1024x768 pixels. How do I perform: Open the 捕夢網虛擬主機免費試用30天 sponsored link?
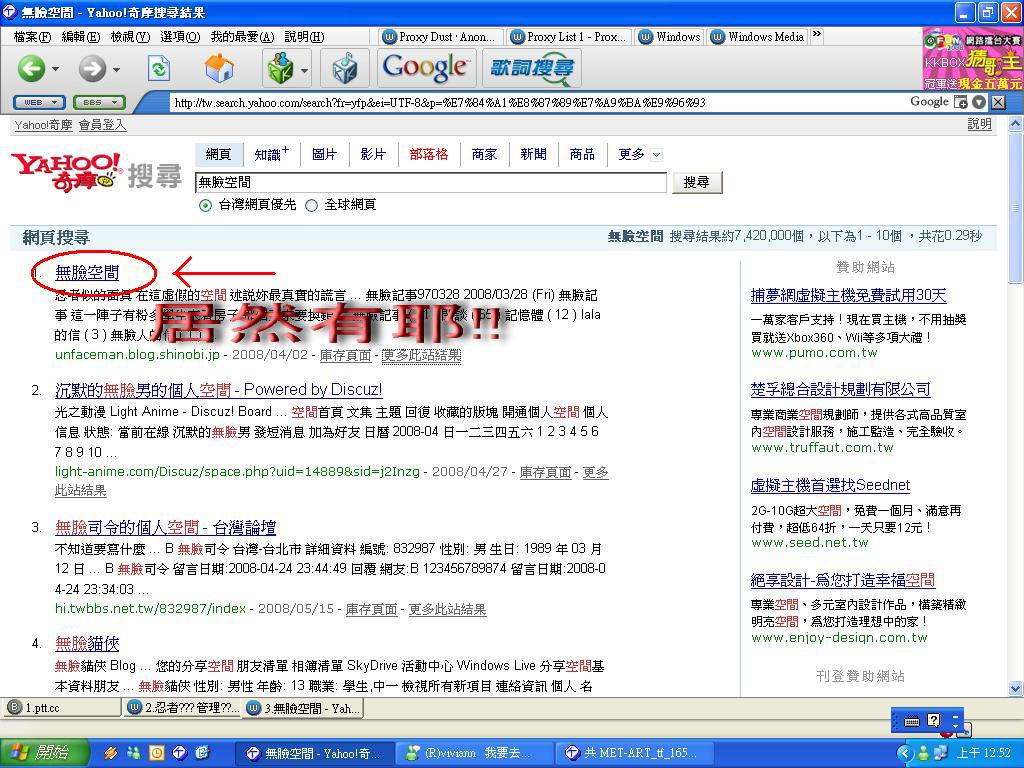(848, 296)
